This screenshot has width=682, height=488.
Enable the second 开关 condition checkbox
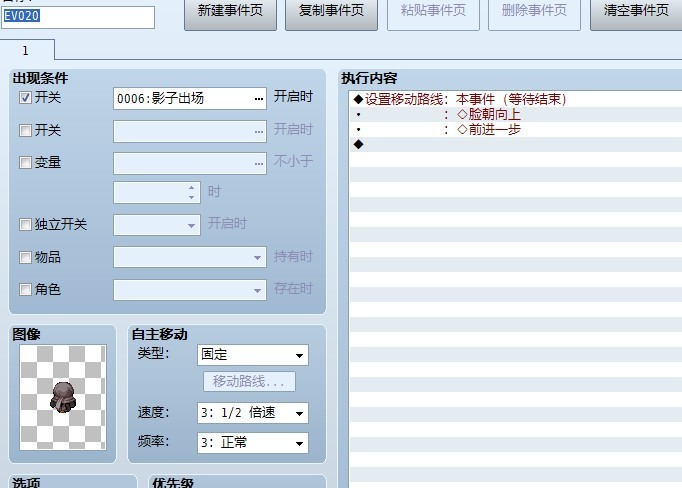[25, 130]
